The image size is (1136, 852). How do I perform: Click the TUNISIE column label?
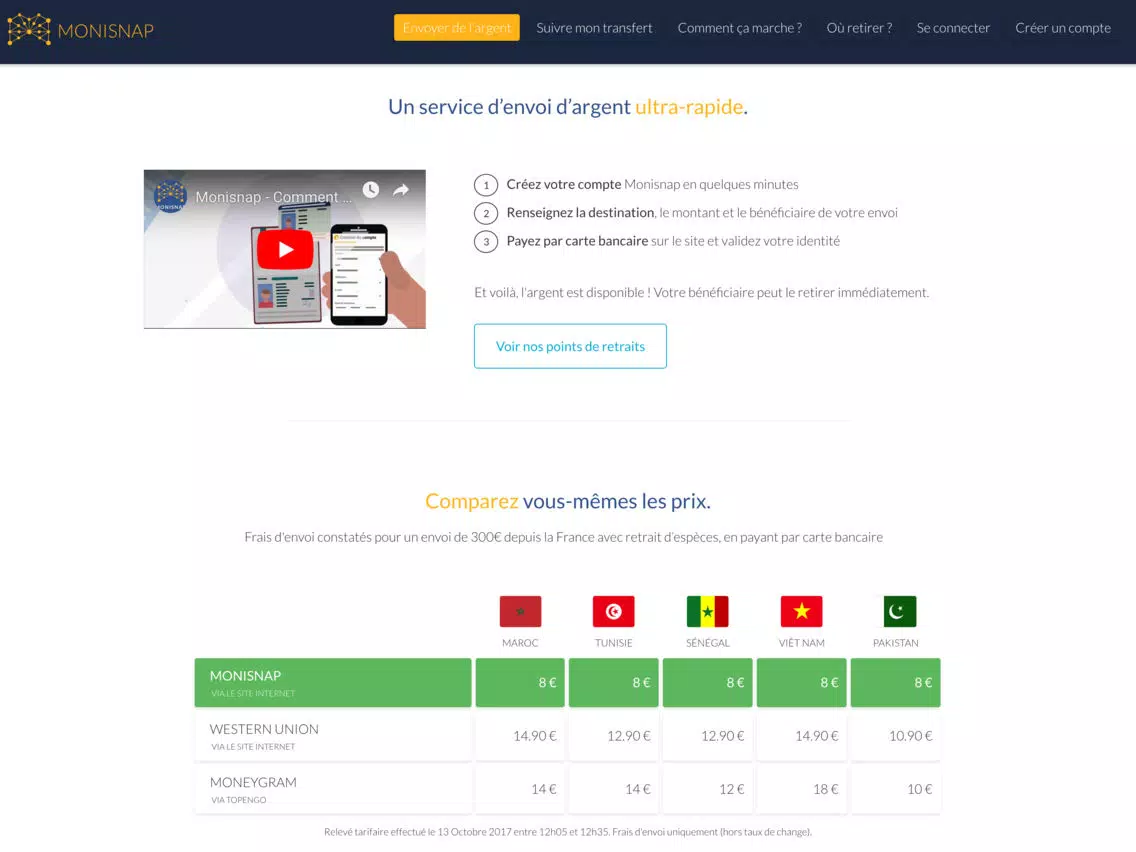[x=614, y=643]
